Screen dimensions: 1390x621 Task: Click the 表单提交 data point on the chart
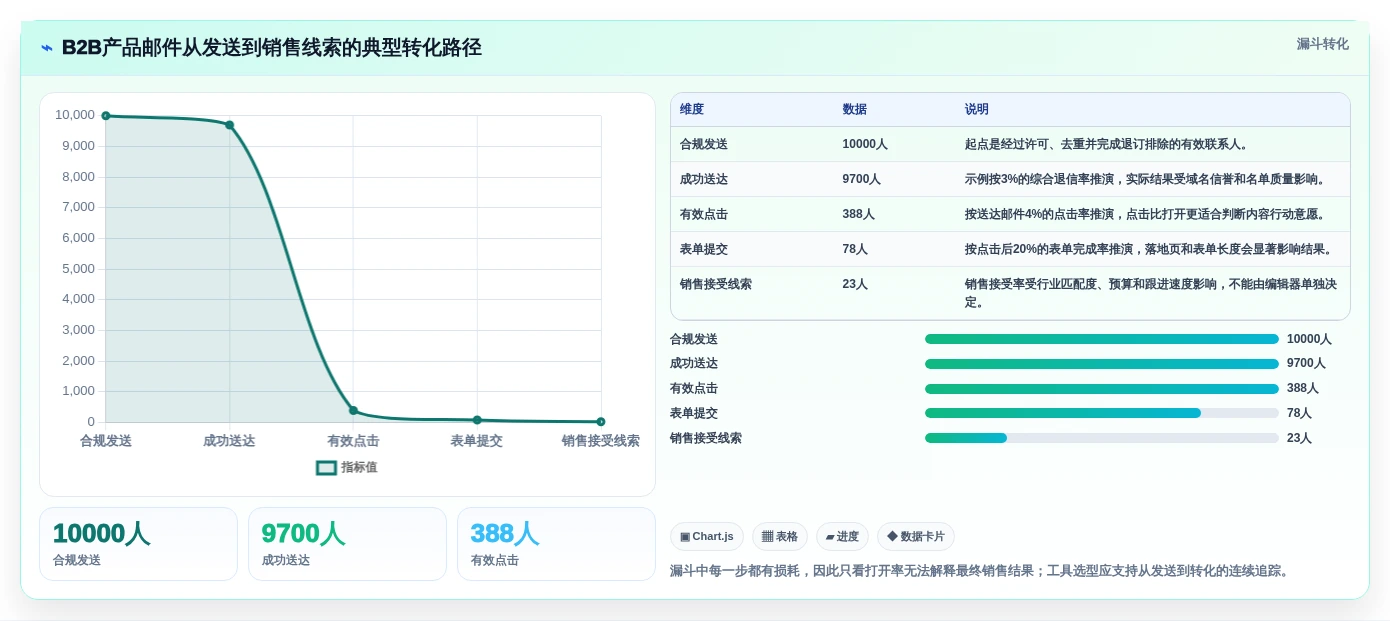point(477,420)
